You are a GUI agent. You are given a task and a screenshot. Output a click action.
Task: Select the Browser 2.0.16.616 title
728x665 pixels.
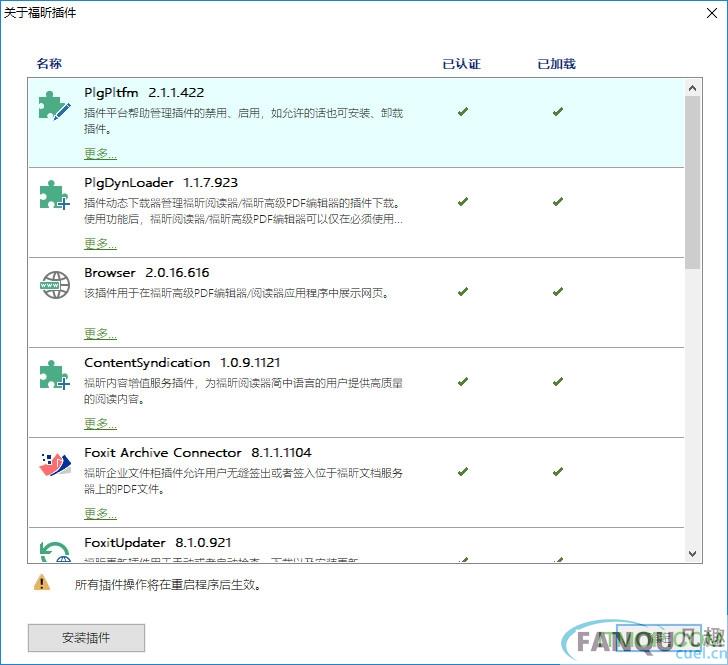[x=147, y=273]
